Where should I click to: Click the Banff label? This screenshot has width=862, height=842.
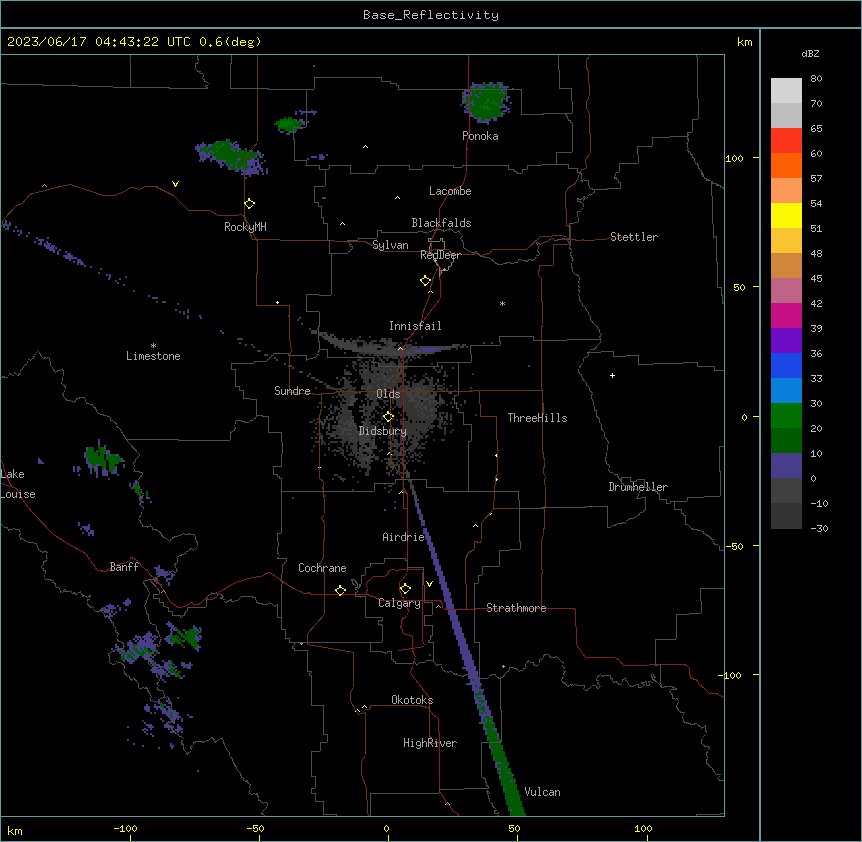[124, 567]
